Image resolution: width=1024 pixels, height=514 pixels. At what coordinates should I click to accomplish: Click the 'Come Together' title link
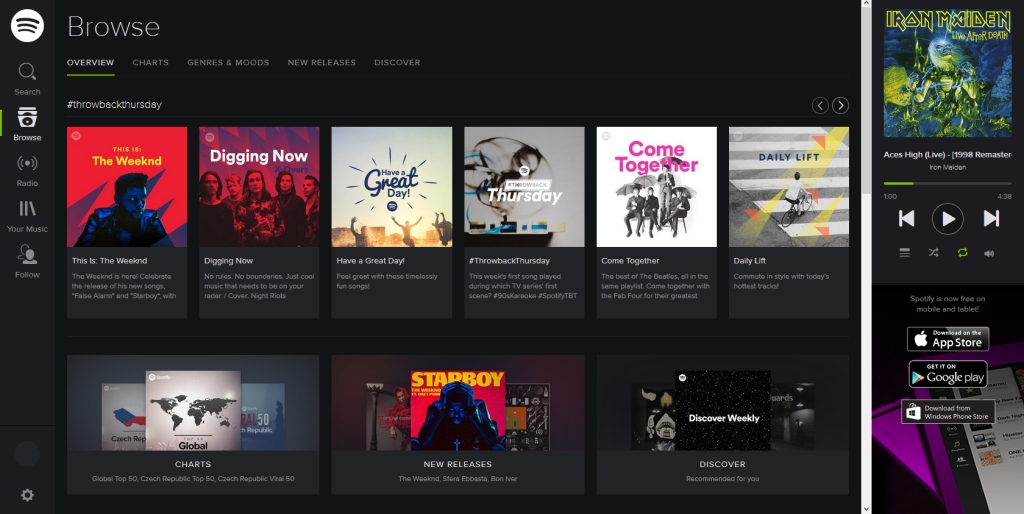pos(630,261)
